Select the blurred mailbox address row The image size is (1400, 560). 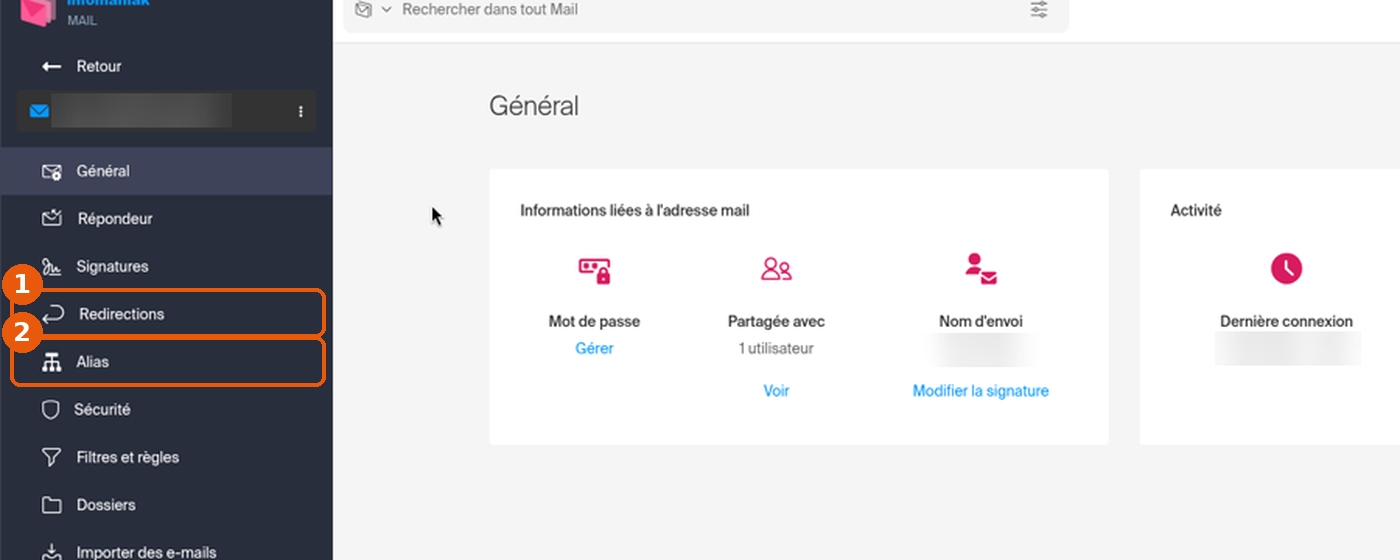(166, 111)
